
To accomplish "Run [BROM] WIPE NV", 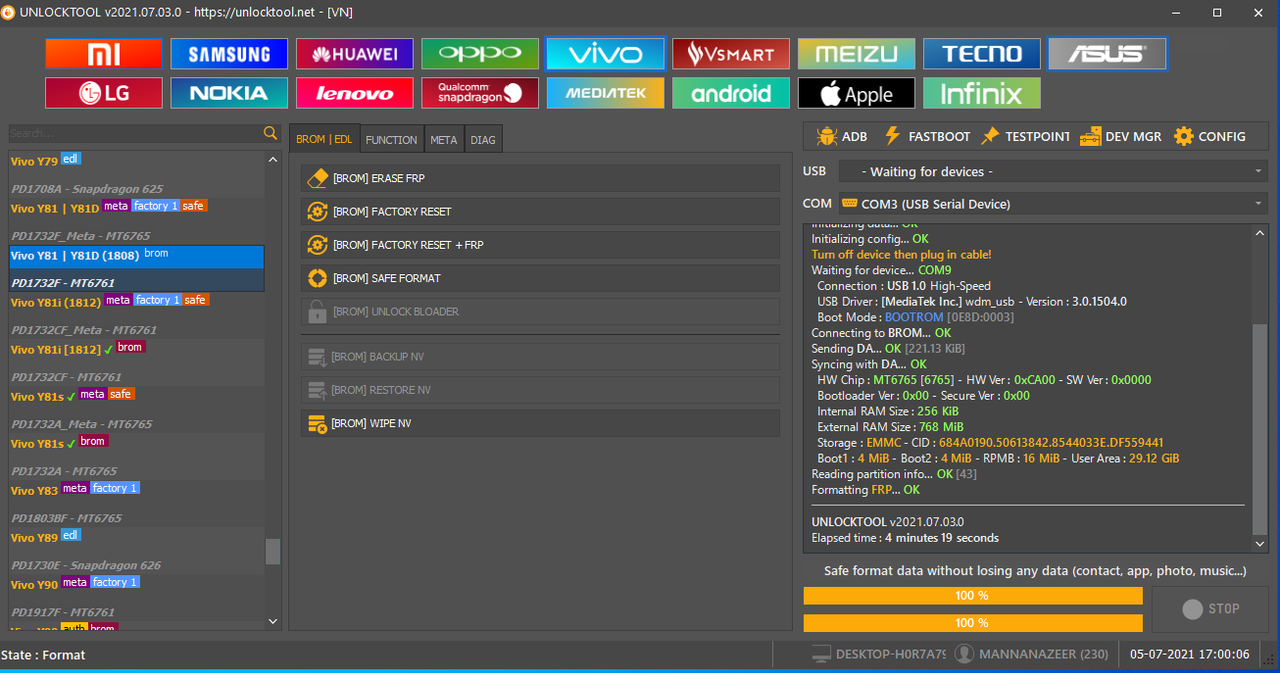I will click(540, 423).
